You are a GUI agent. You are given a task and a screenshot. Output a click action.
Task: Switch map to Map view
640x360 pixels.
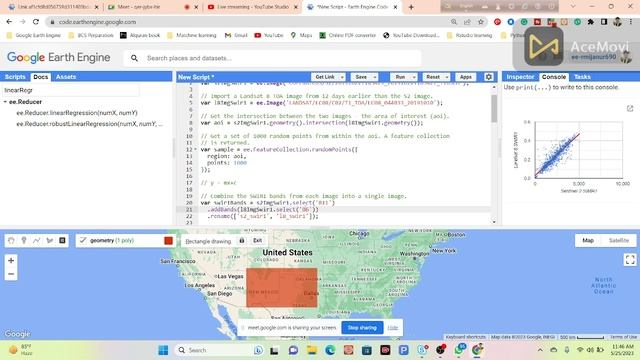pos(588,240)
